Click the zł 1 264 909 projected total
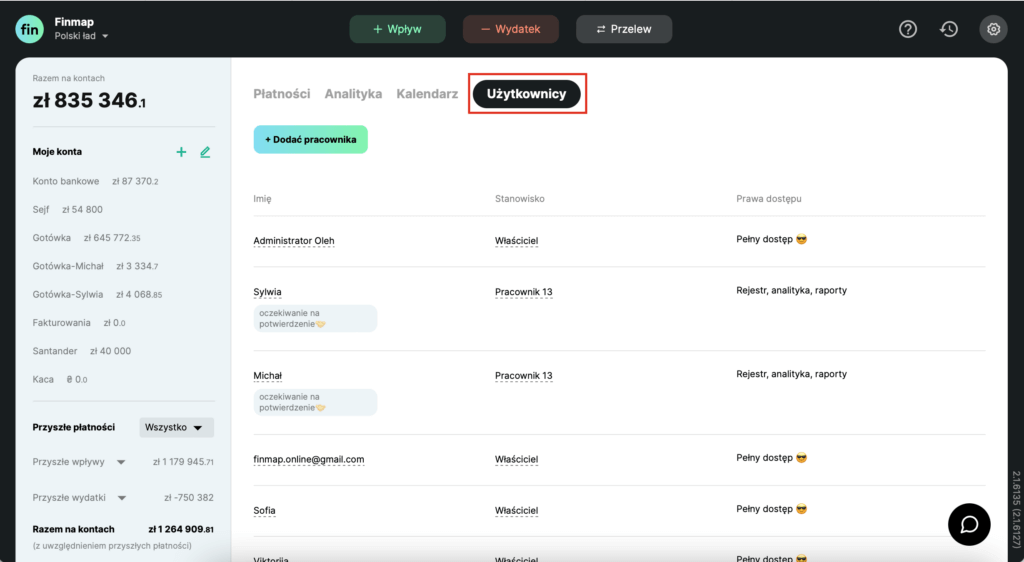The height and width of the screenshot is (562, 1024). point(181,529)
